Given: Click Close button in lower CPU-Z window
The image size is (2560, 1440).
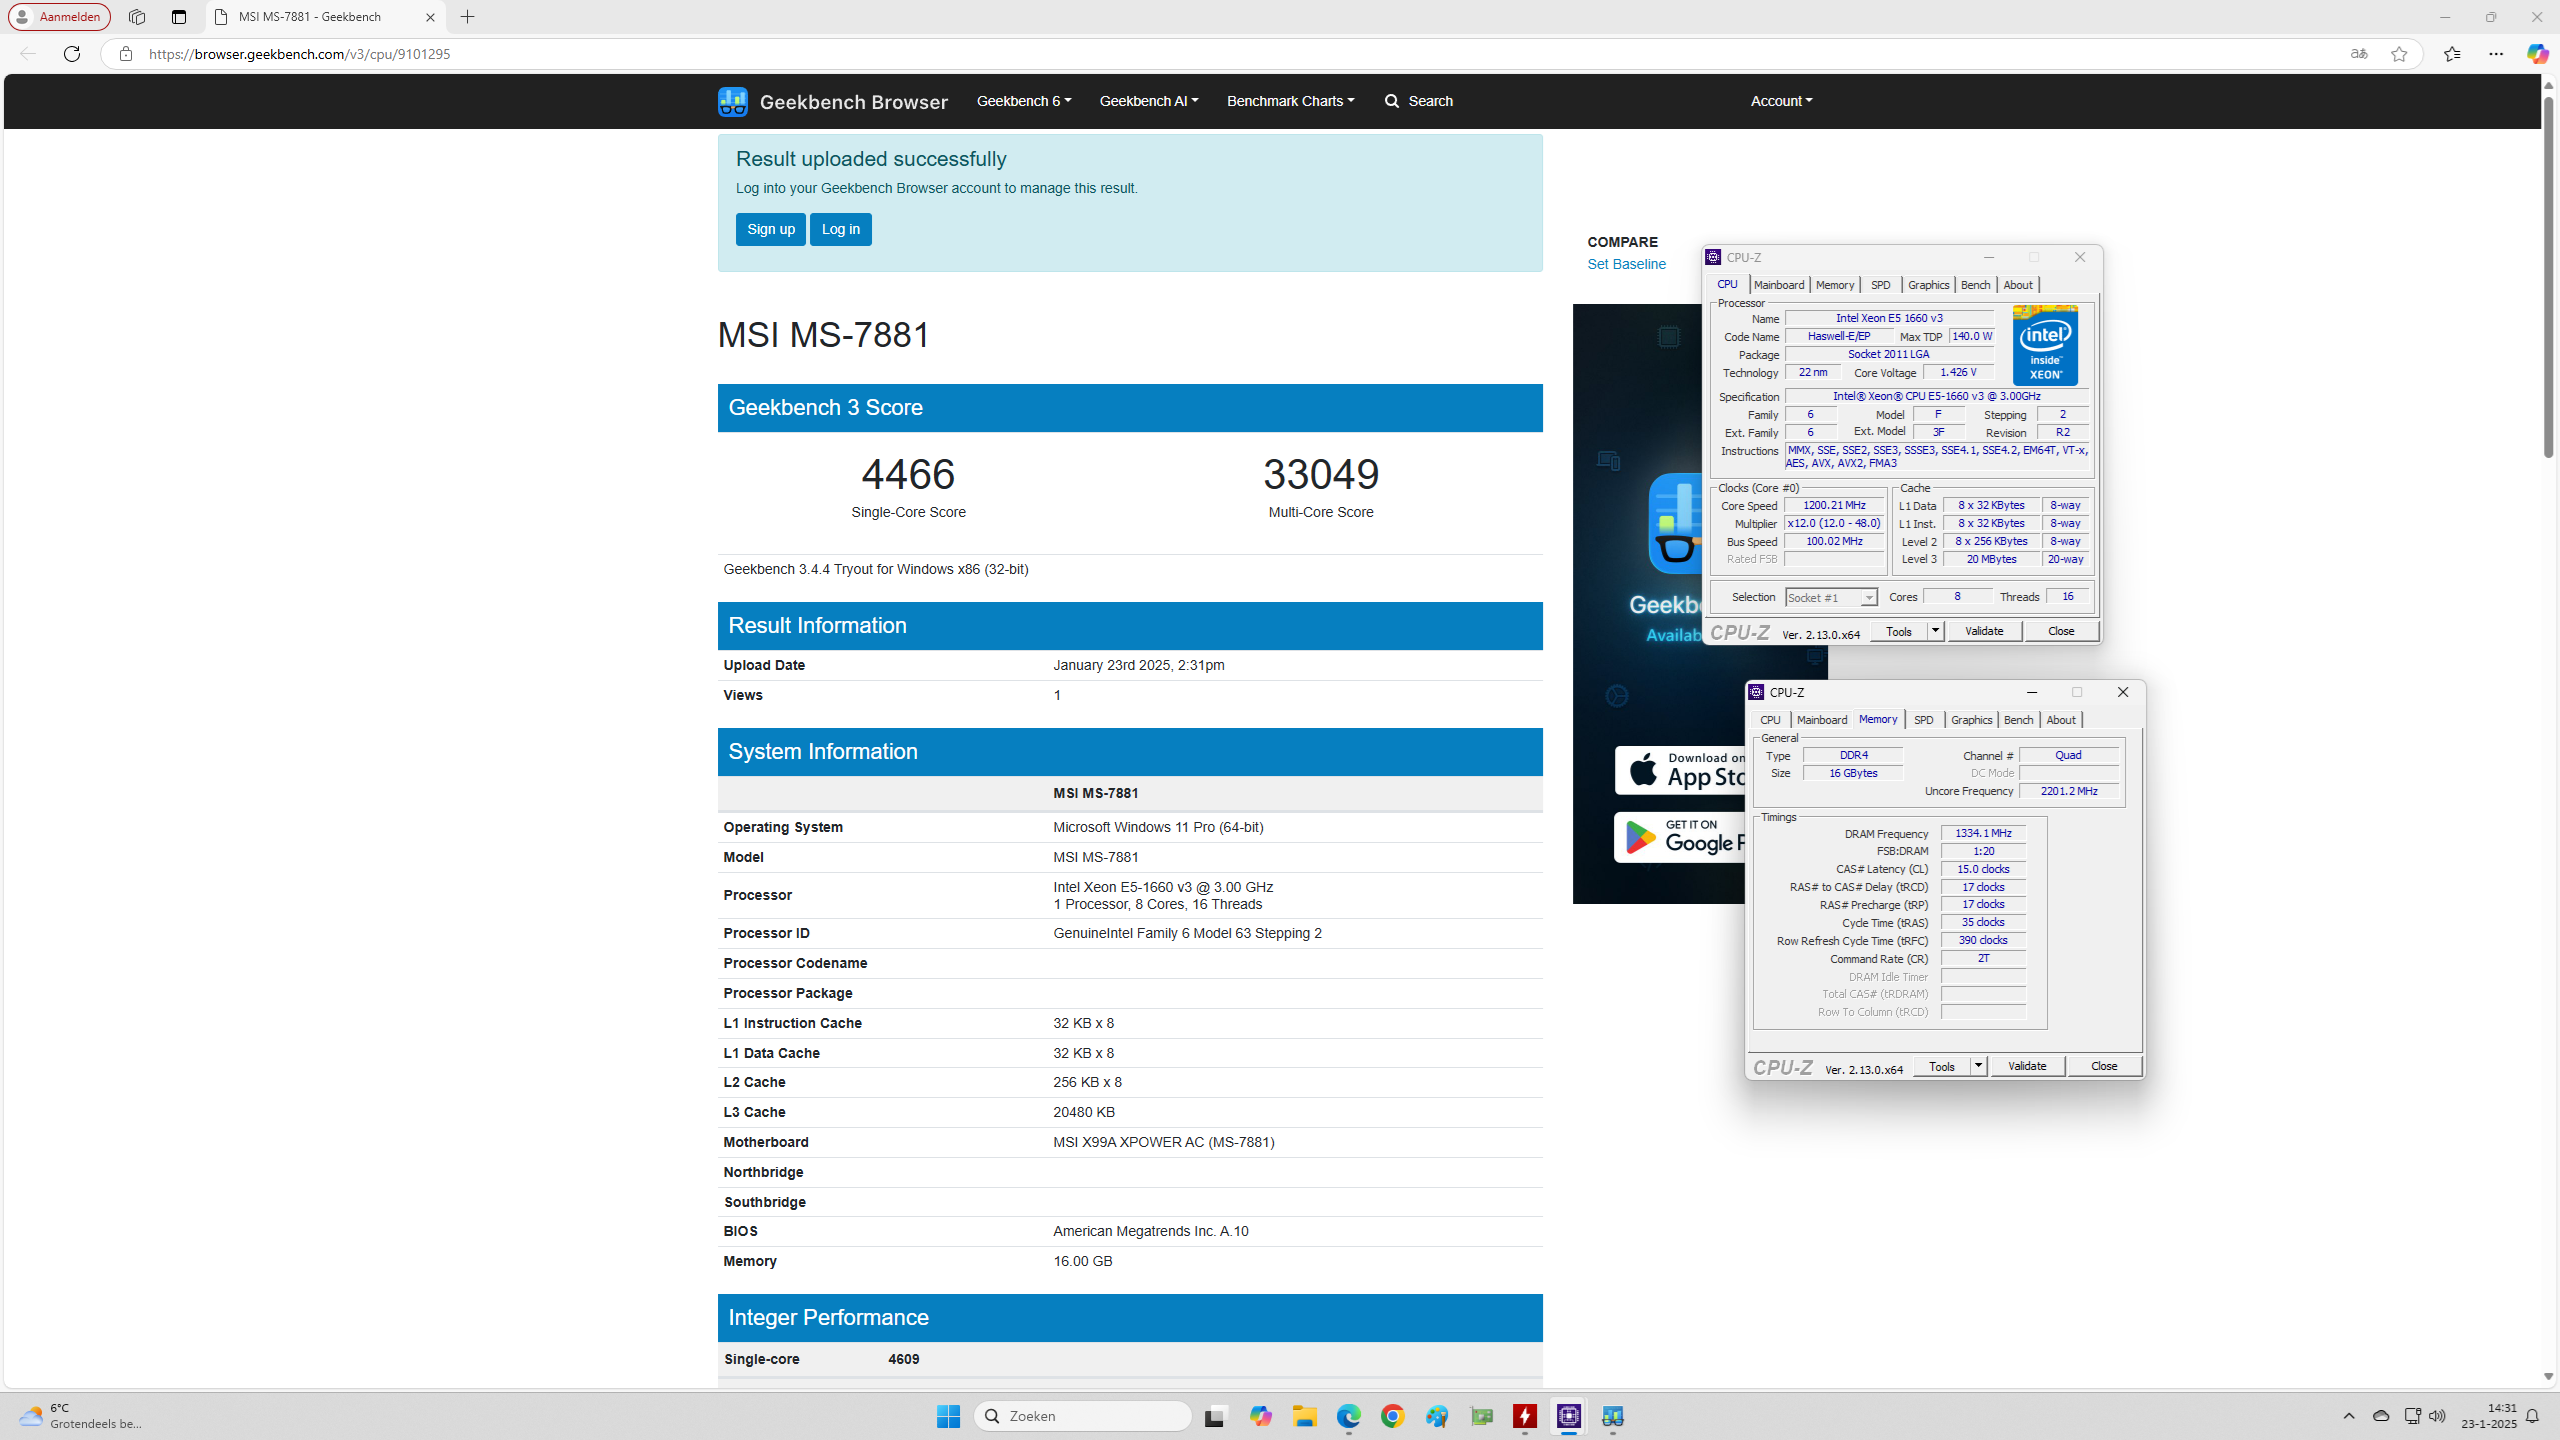Looking at the screenshot, I should pyautogui.click(x=2104, y=1066).
